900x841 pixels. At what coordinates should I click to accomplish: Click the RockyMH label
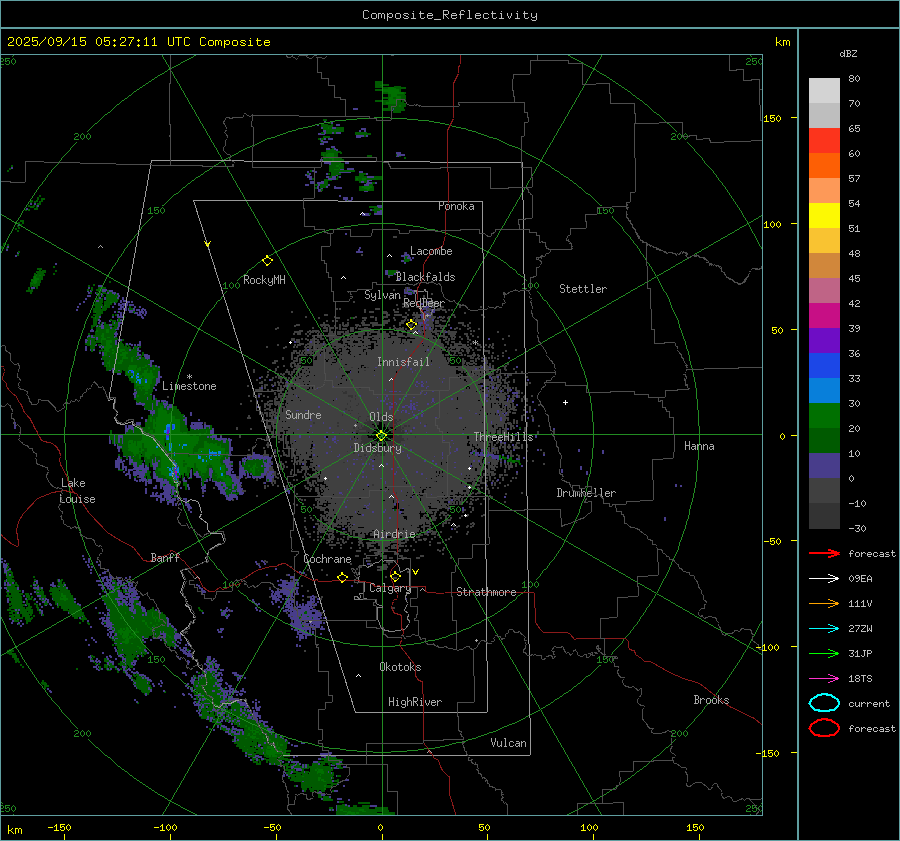point(264,280)
